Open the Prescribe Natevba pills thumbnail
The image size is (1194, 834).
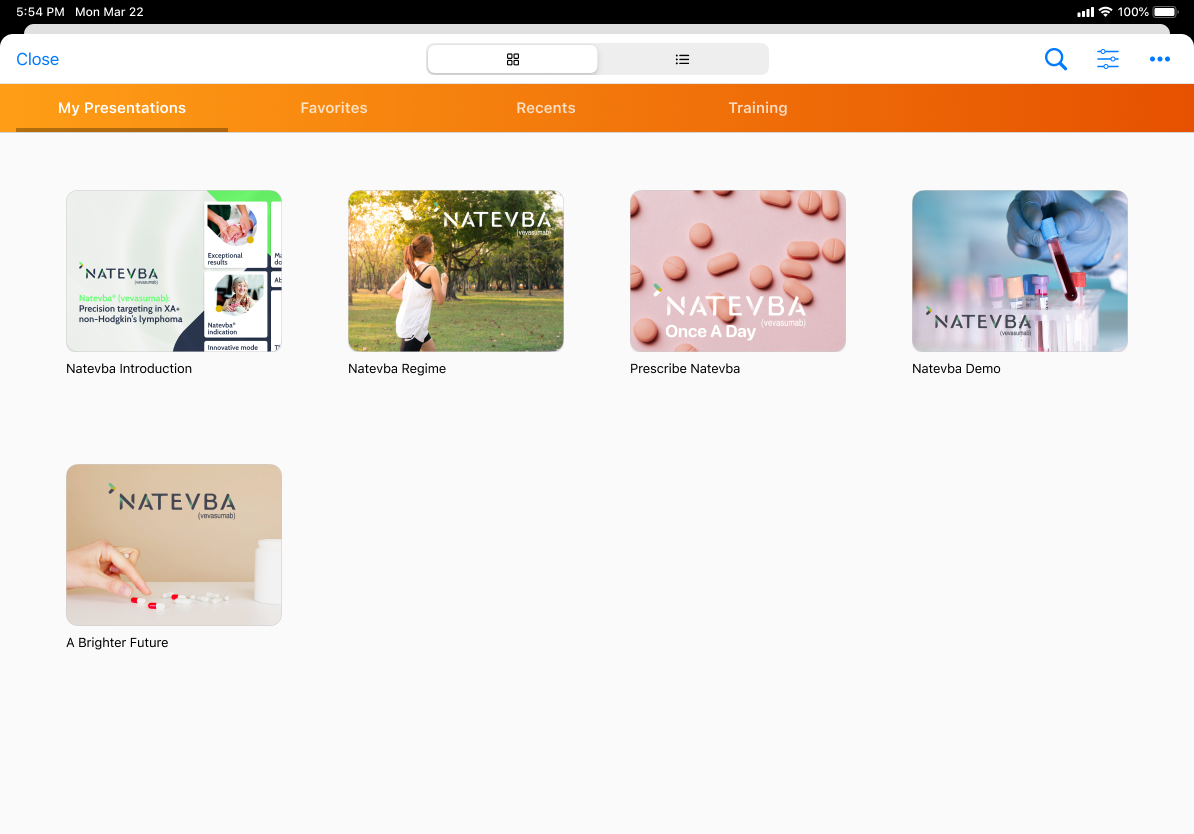point(738,271)
